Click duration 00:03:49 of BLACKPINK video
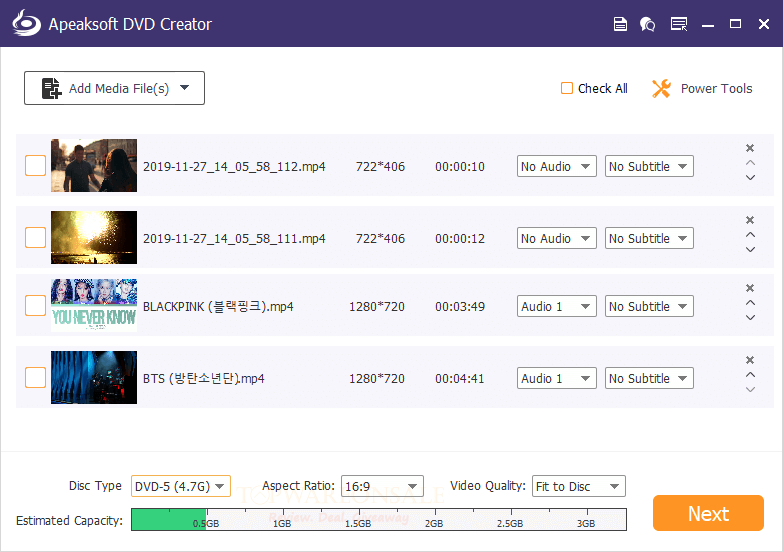 460,306
